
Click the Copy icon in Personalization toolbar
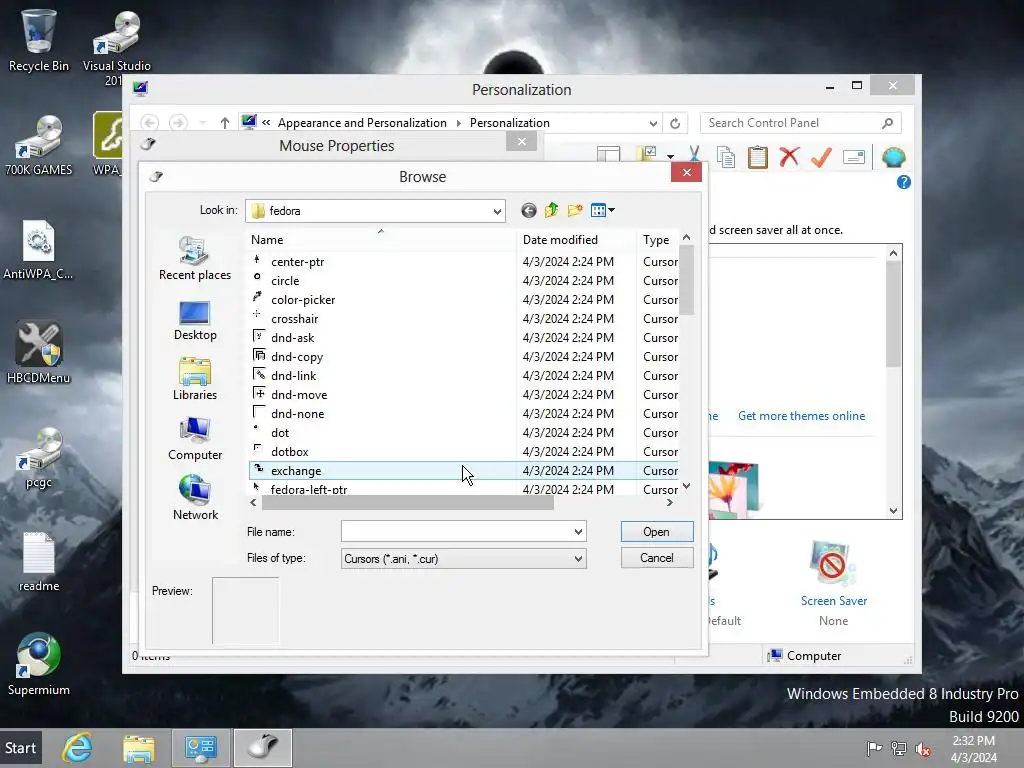726,157
